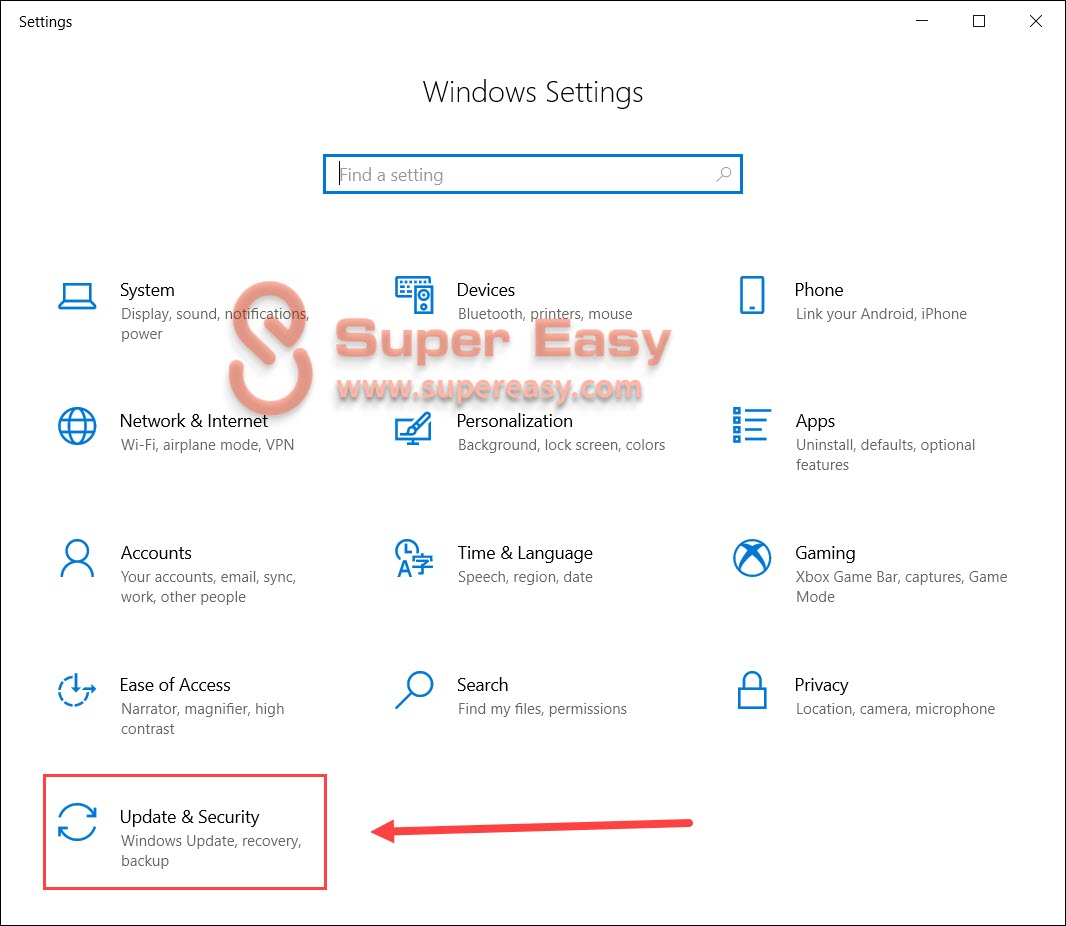Screen dimensions: 1066x926
Task: Click the Network & Internet globe icon
Action: pos(77,426)
